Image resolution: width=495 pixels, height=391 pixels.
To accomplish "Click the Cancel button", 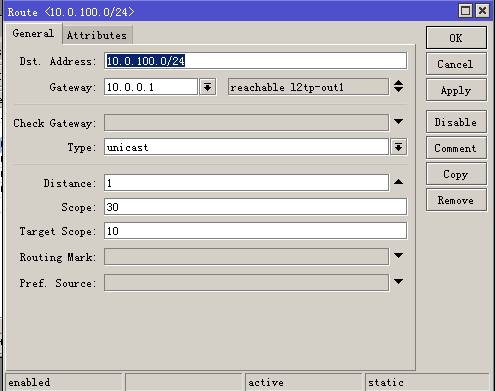I will (x=456, y=64).
